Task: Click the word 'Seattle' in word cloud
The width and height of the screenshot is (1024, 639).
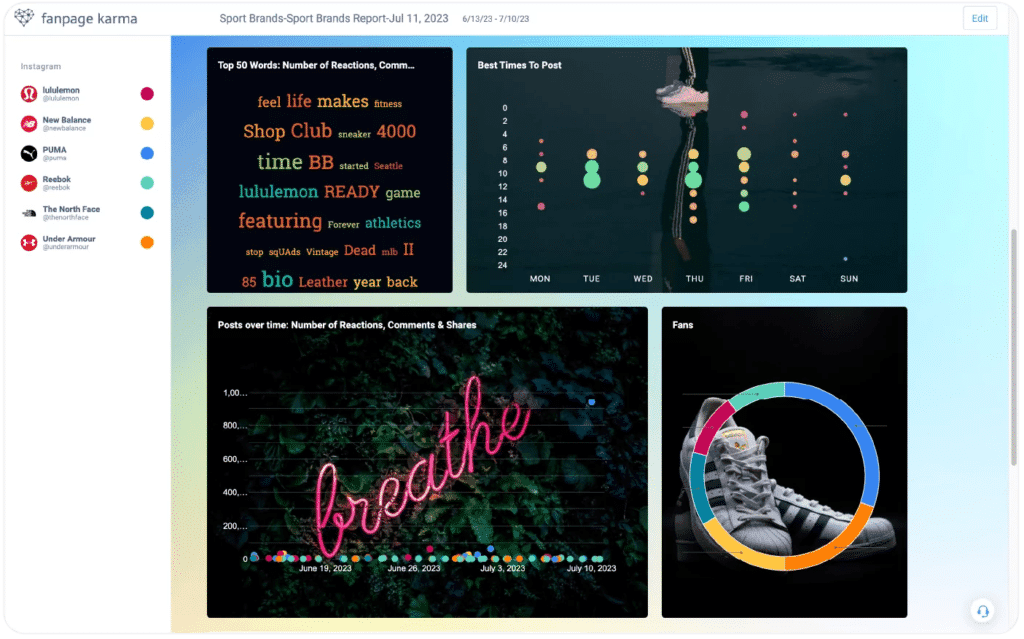Action: click(388, 166)
